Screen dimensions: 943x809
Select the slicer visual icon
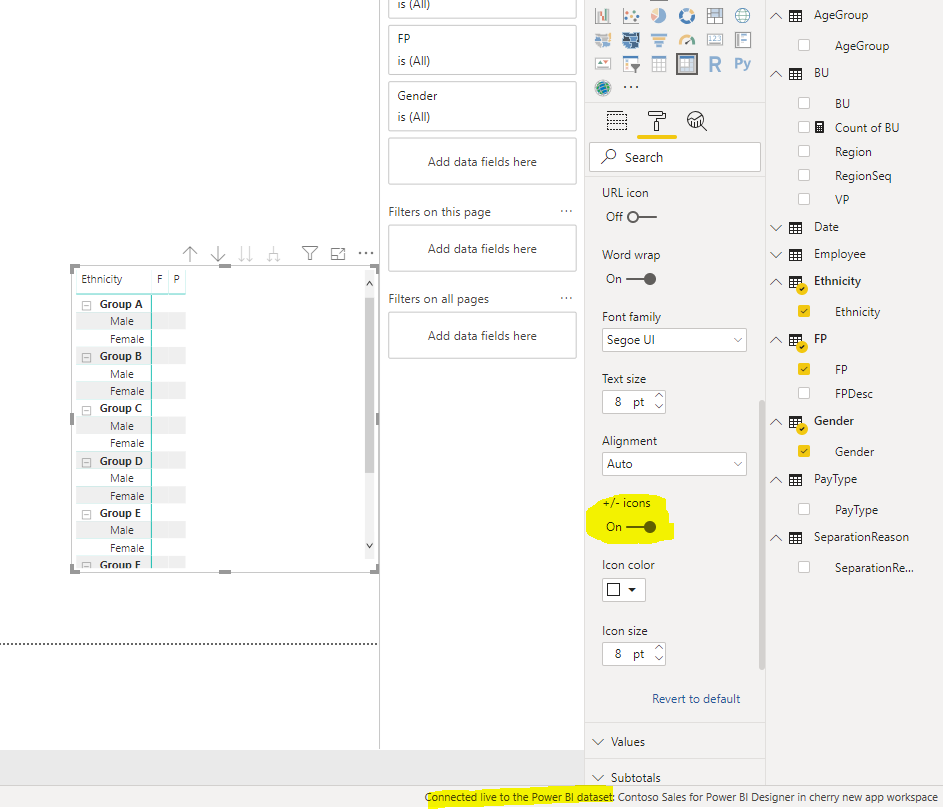pos(631,64)
